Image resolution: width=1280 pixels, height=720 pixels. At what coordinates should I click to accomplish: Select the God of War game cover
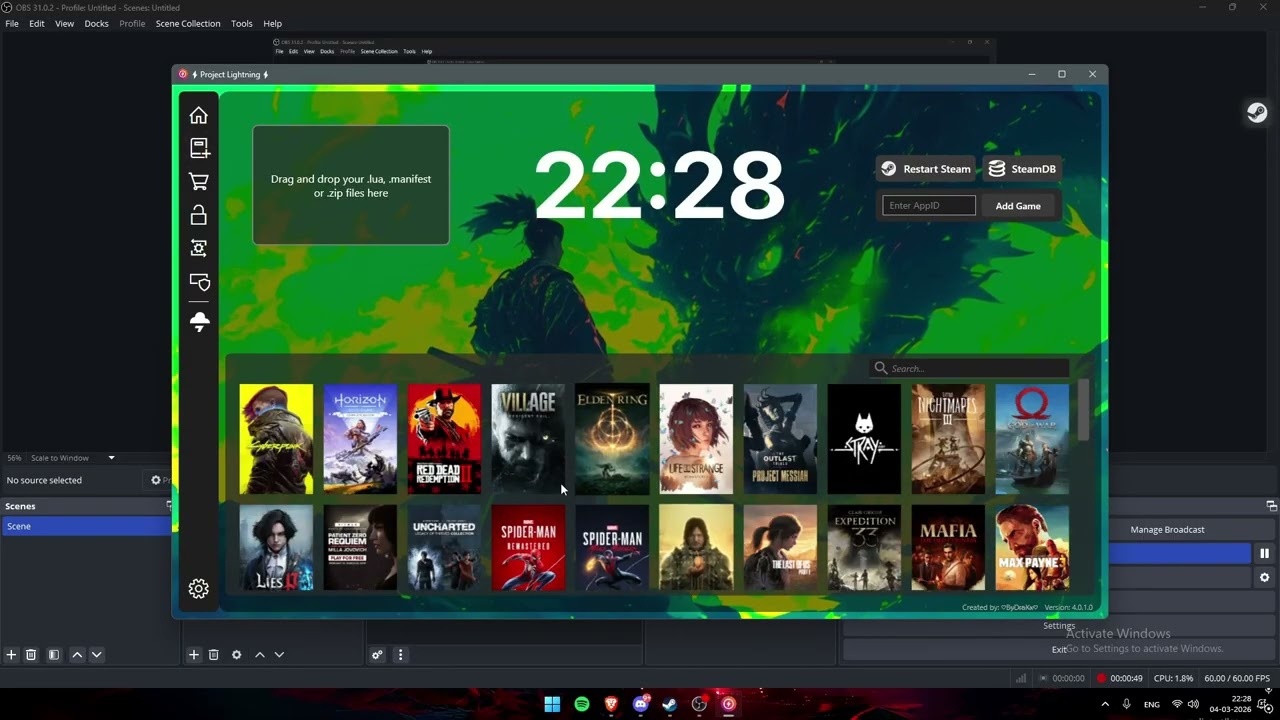tap(1032, 439)
